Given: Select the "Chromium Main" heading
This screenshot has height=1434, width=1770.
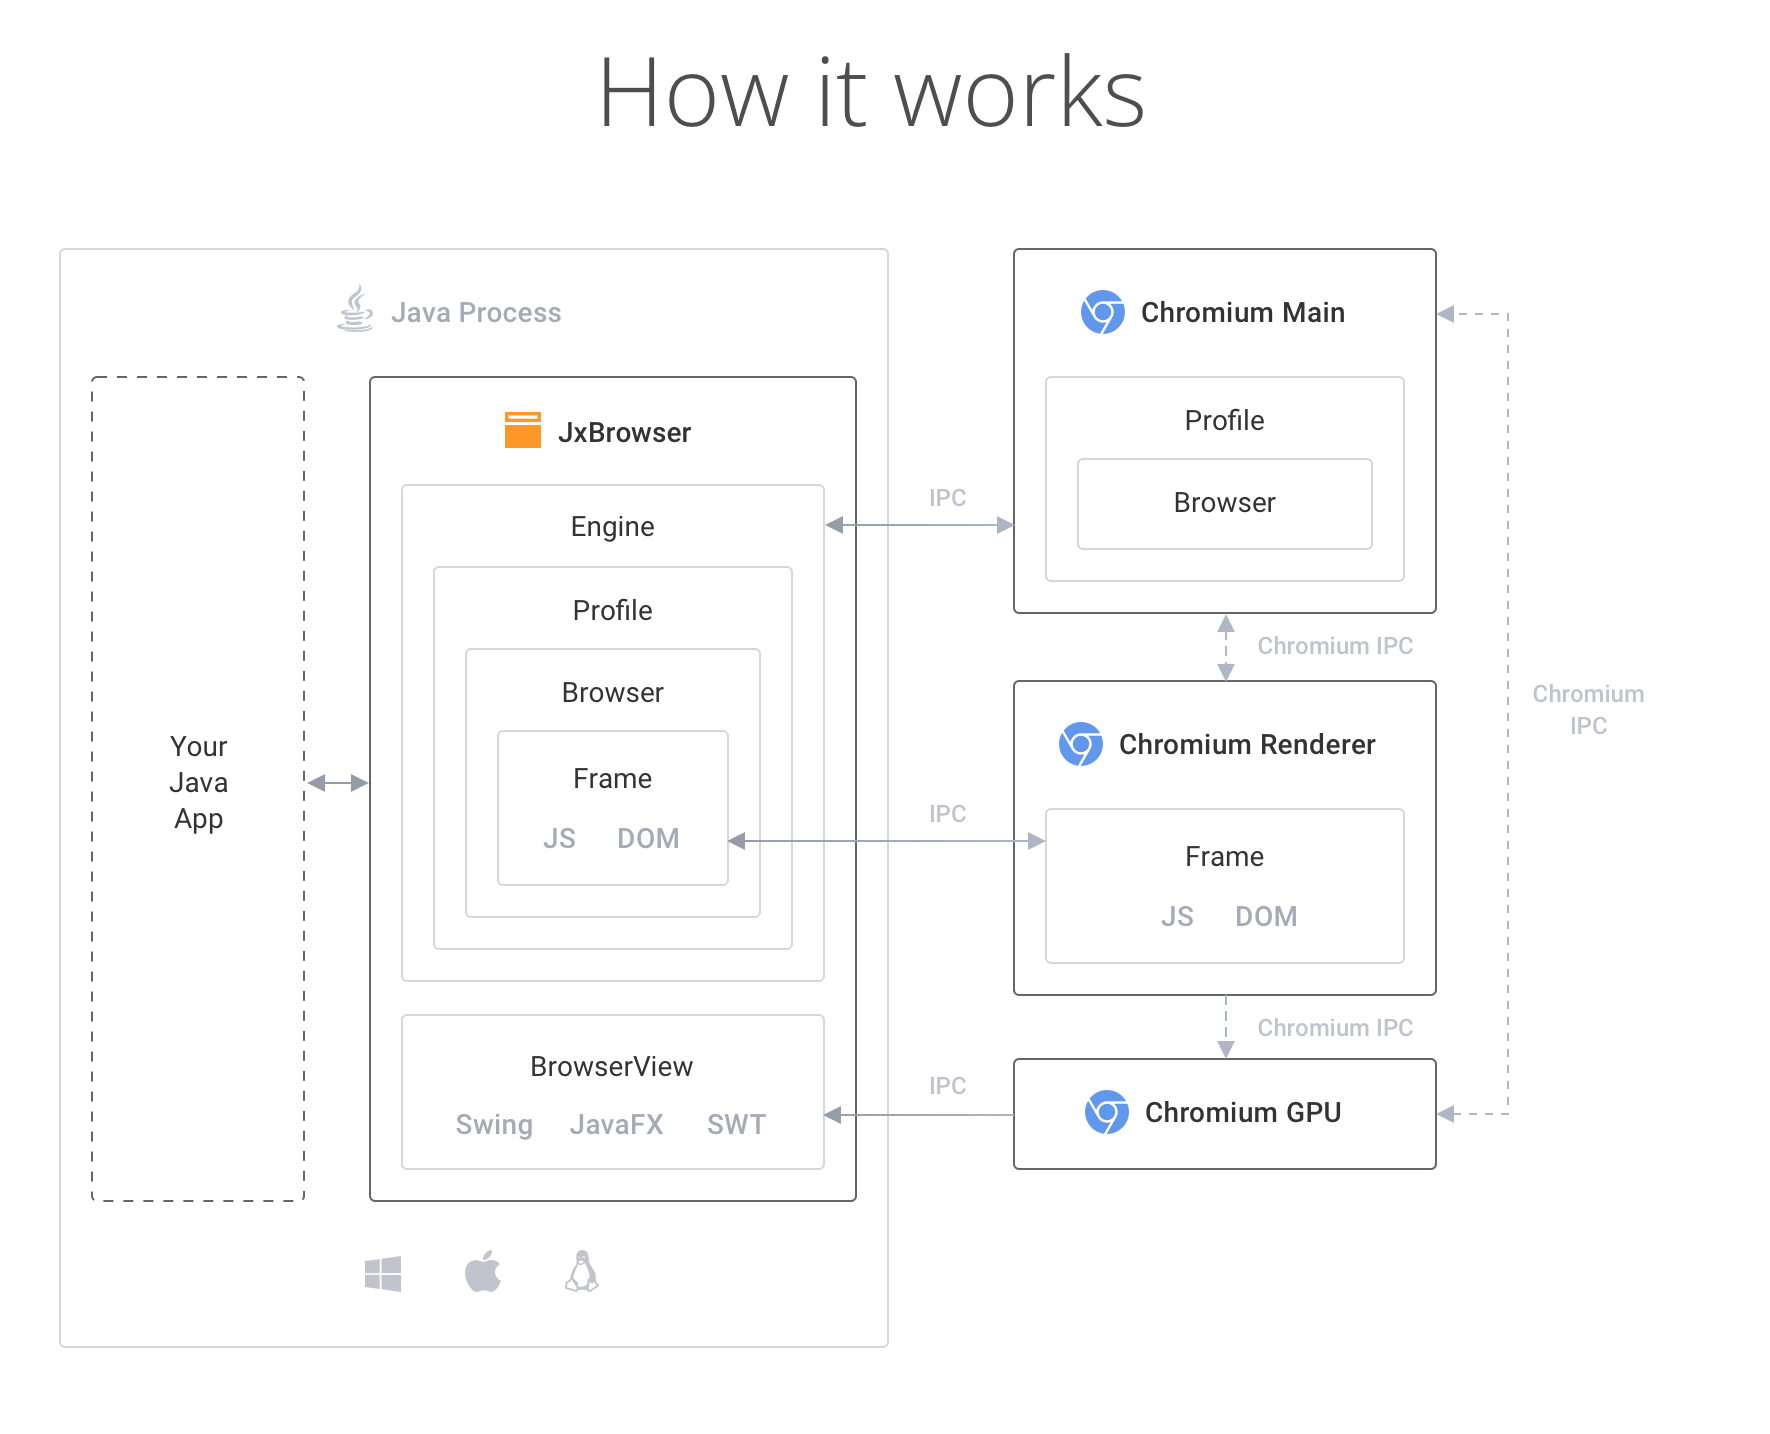Looking at the screenshot, I should point(1243,312).
